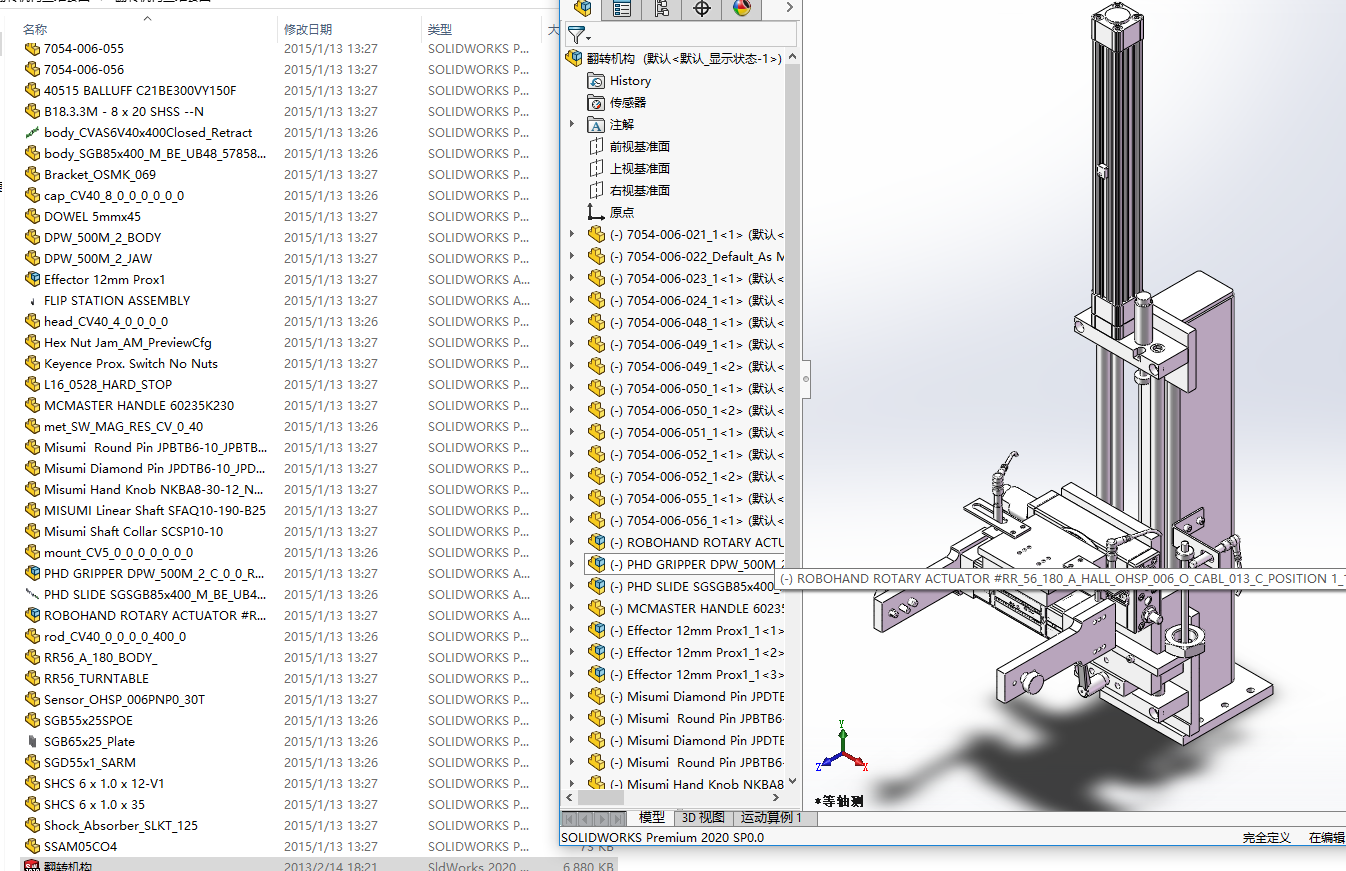
Task: Expand the Effector 12mm Prox1_1<2> node
Action: tap(572, 653)
